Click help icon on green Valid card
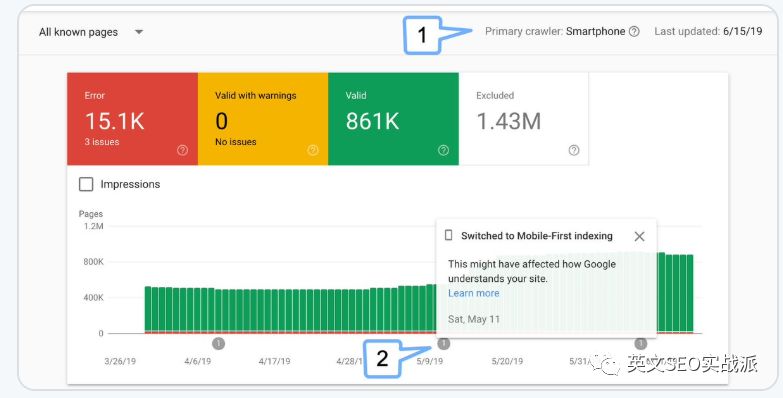 click(x=443, y=150)
